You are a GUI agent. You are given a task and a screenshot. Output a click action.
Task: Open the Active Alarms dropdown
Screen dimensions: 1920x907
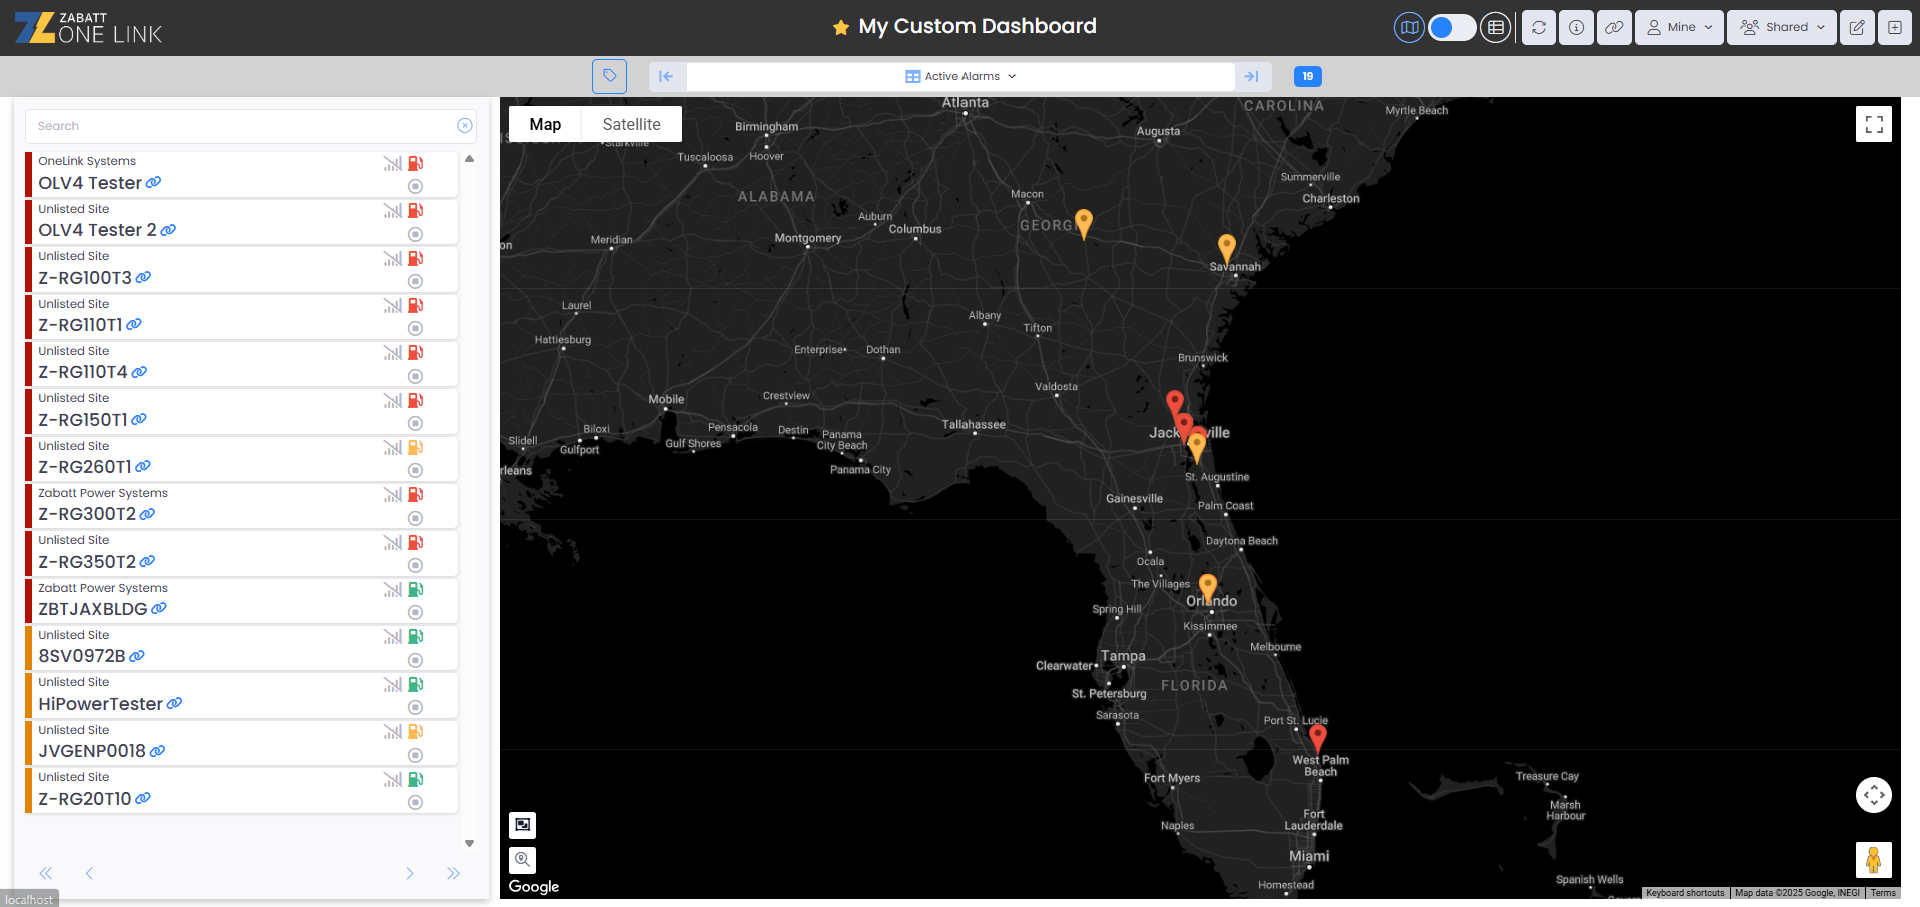pos(960,76)
